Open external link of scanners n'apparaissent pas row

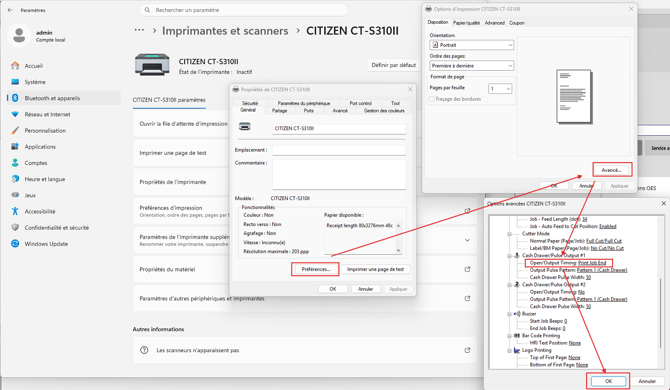tap(467, 350)
